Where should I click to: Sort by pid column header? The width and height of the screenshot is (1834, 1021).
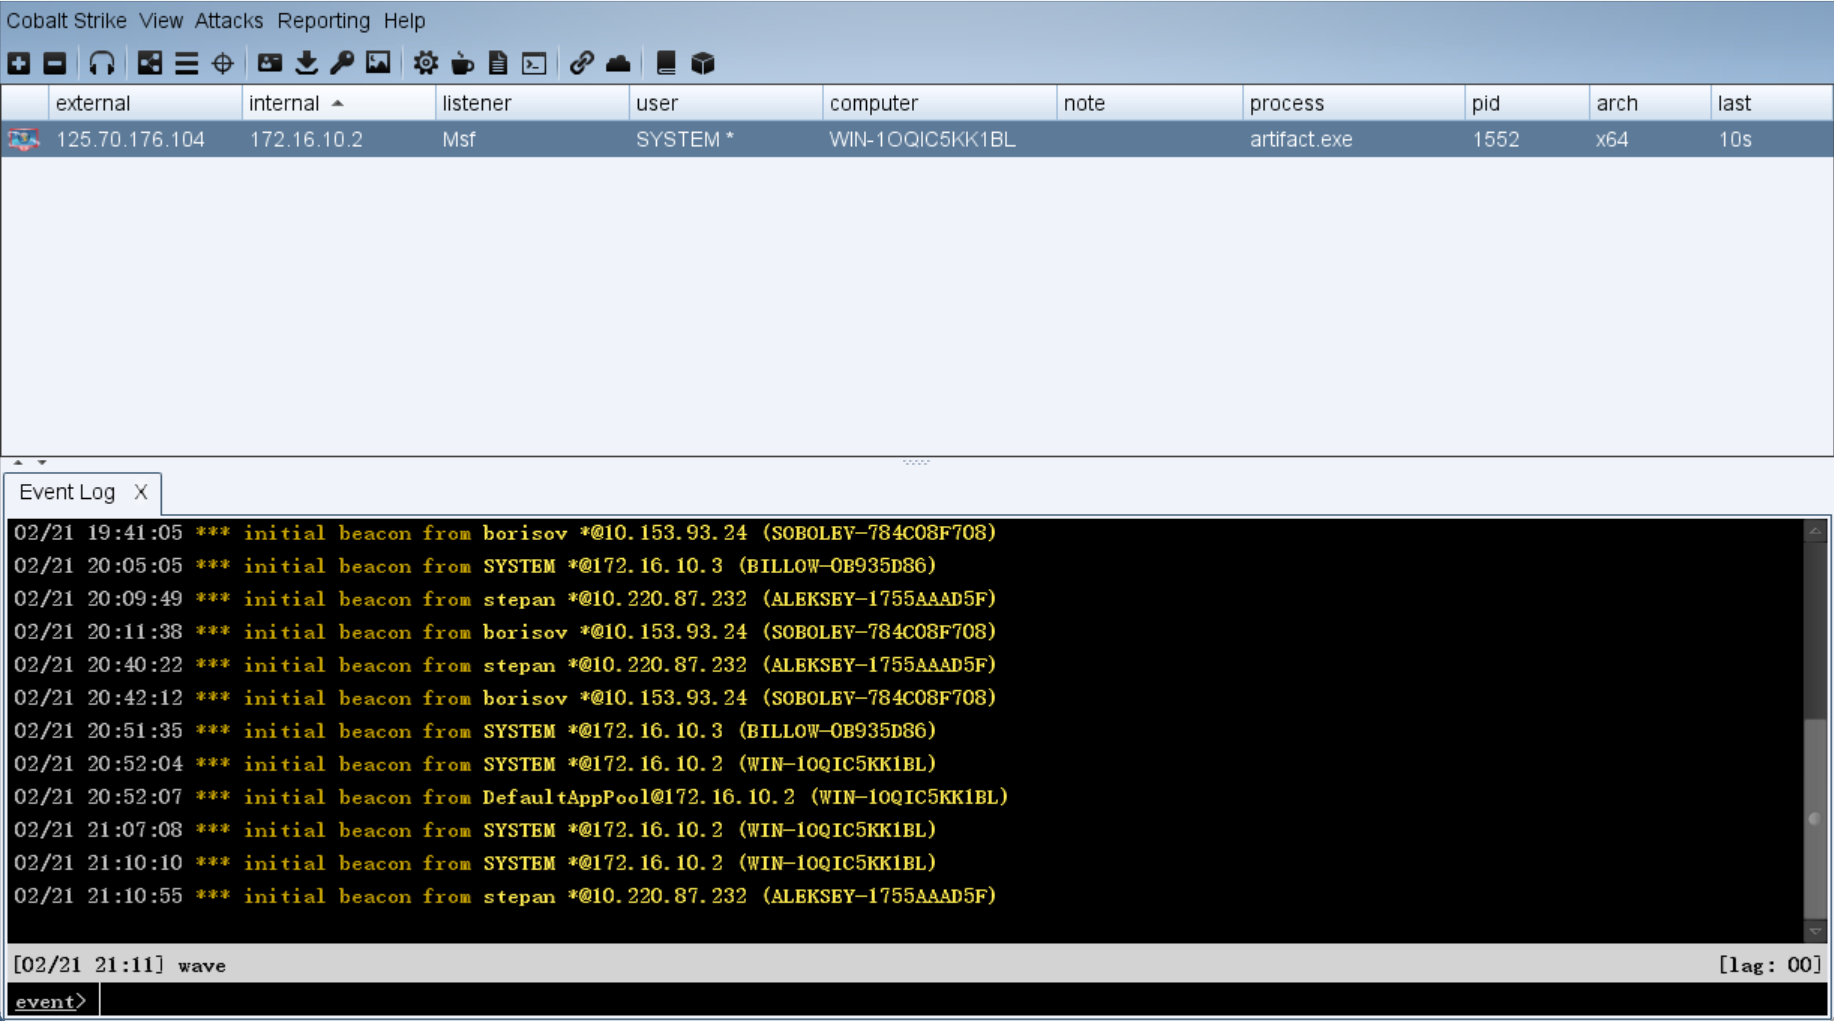tap(1527, 103)
